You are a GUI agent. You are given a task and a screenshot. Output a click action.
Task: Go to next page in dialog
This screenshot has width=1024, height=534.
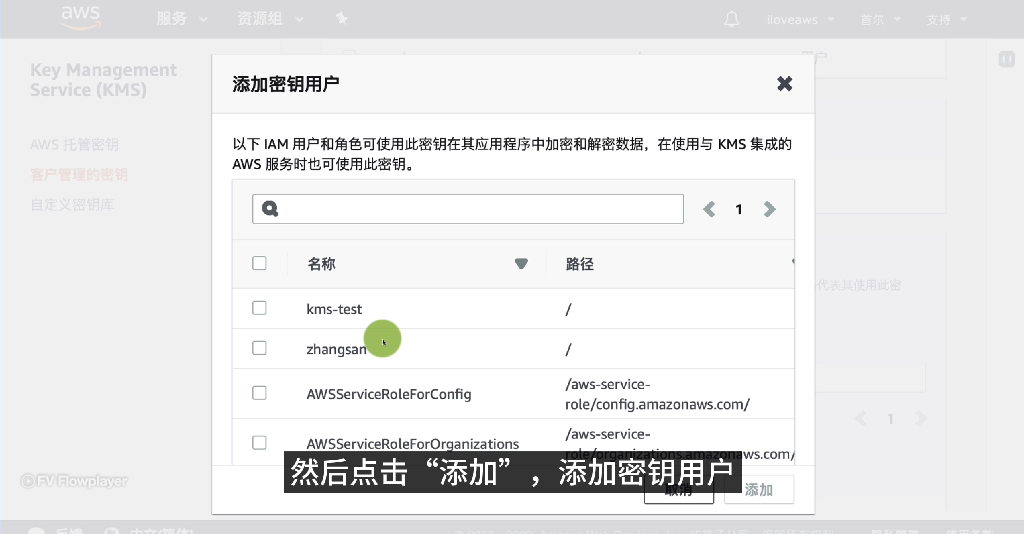(x=769, y=209)
